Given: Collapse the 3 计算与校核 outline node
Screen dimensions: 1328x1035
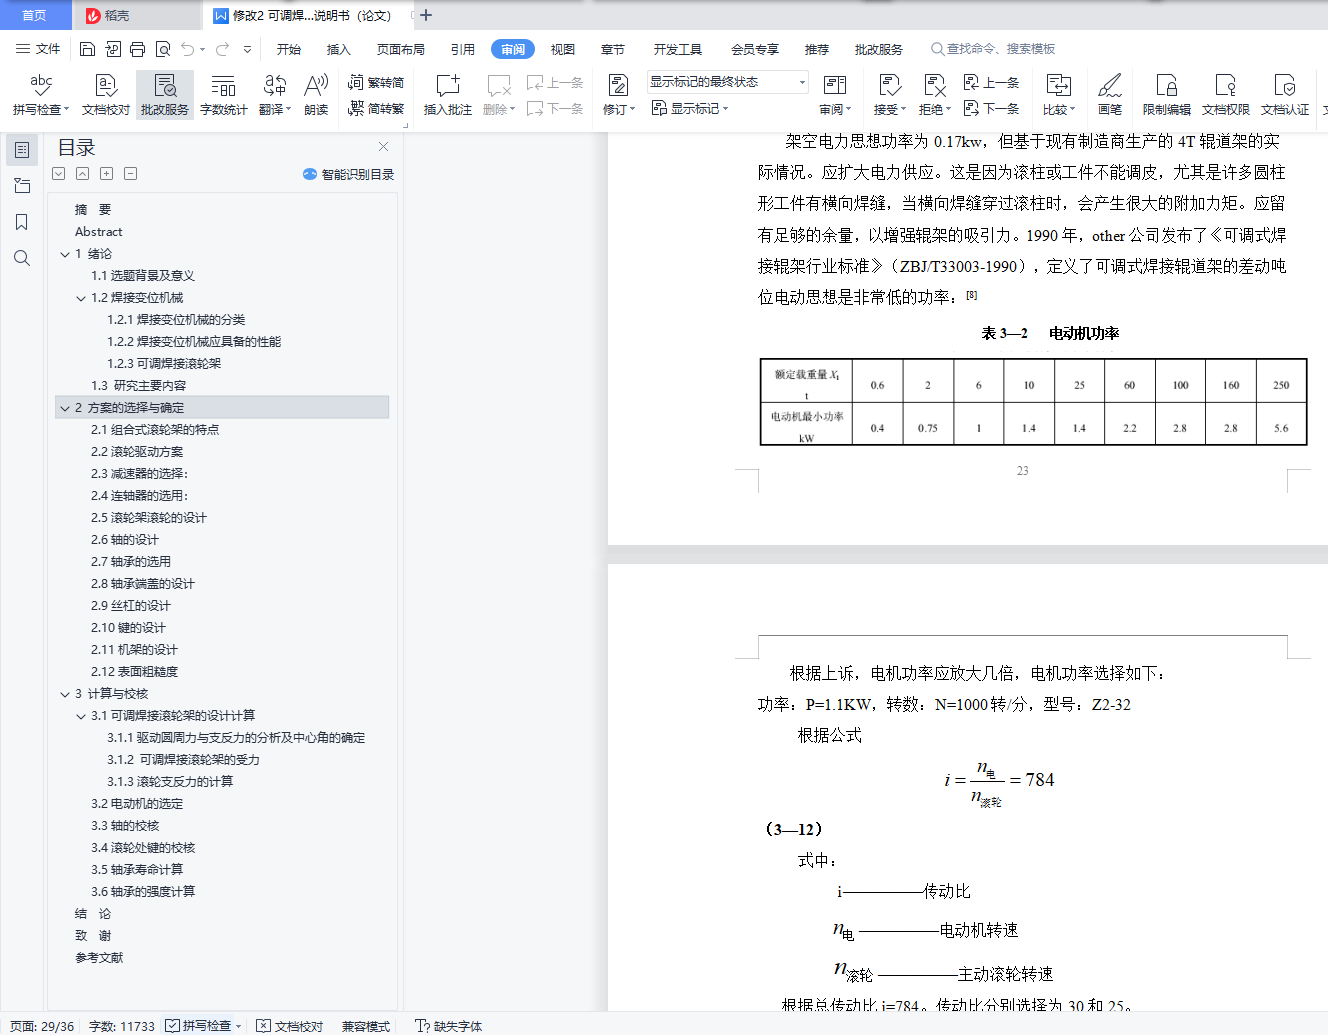Looking at the screenshot, I should [x=65, y=694].
